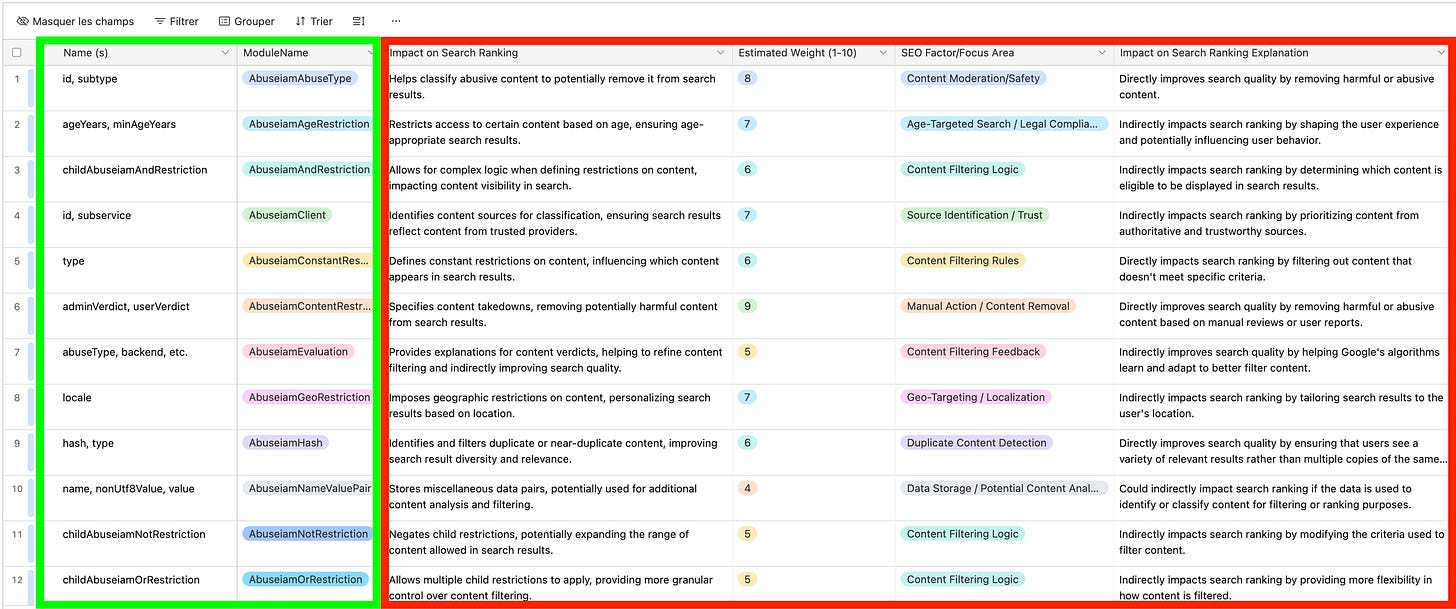The height and width of the screenshot is (609, 1456).
Task: Click the AbuseiamNameValuePair tag
Action: coord(309,488)
